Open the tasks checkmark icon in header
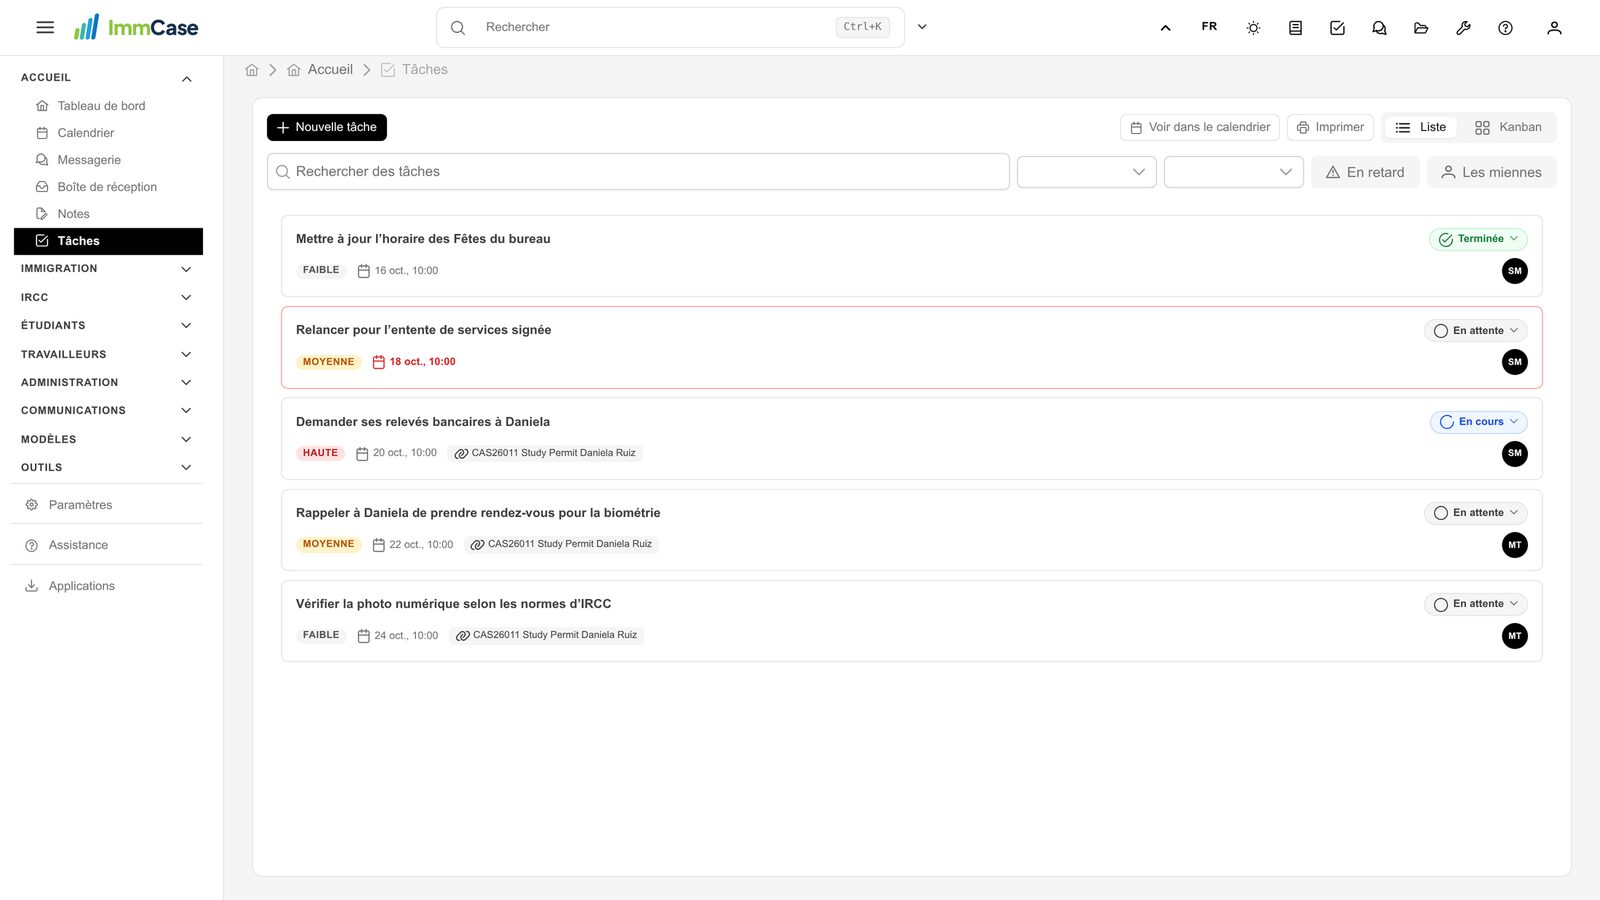 pos(1337,28)
